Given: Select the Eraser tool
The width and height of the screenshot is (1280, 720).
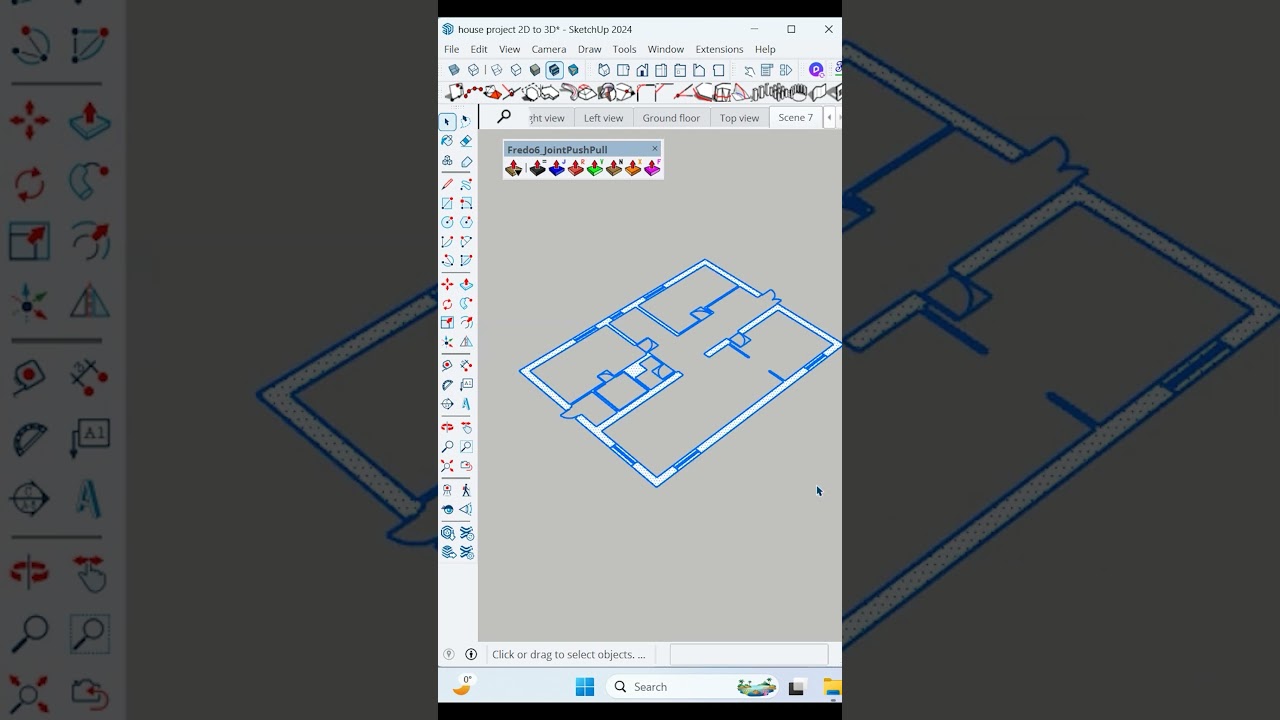Looking at the screenshot, I should pyautogui.click(x=466, y=141).
